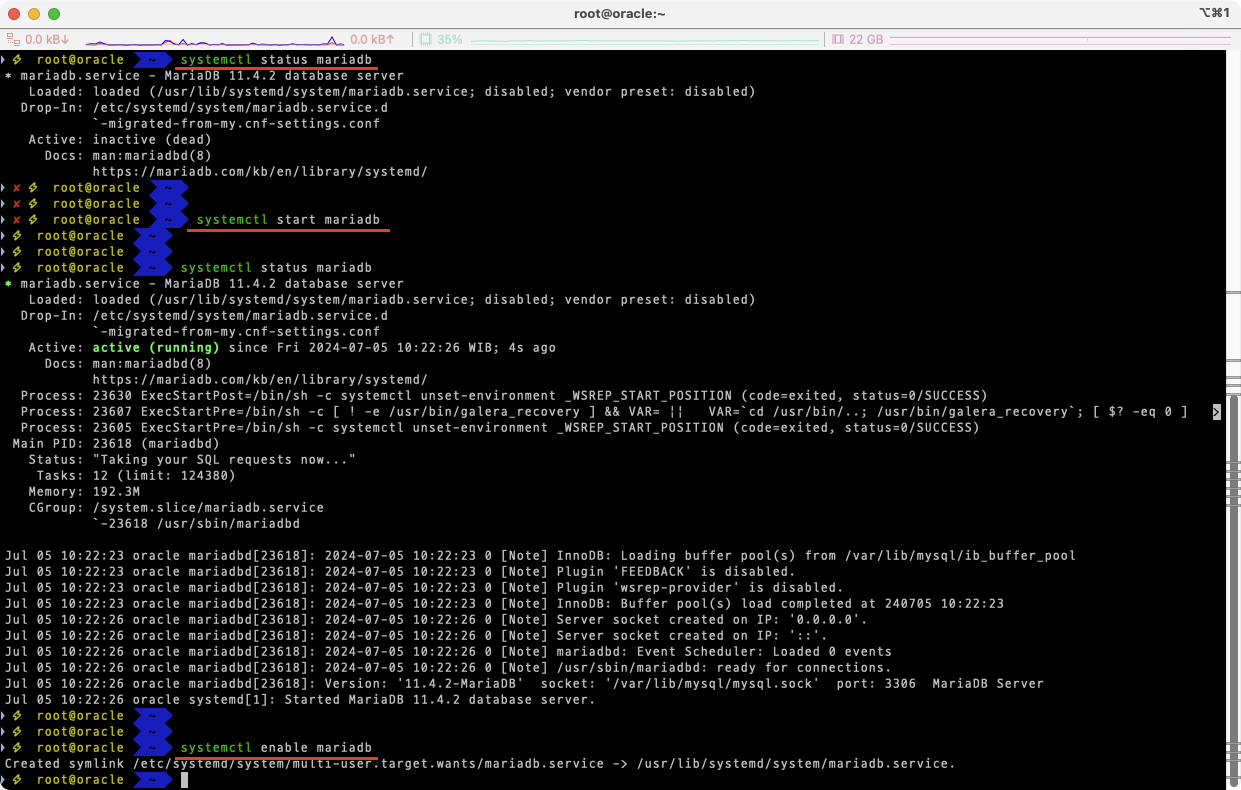The height and width of the screenshot is (790, 1241).
Task: Click the red Minimize-adjacent close window button
Action: pyautogui.click(x=14, y=14)
